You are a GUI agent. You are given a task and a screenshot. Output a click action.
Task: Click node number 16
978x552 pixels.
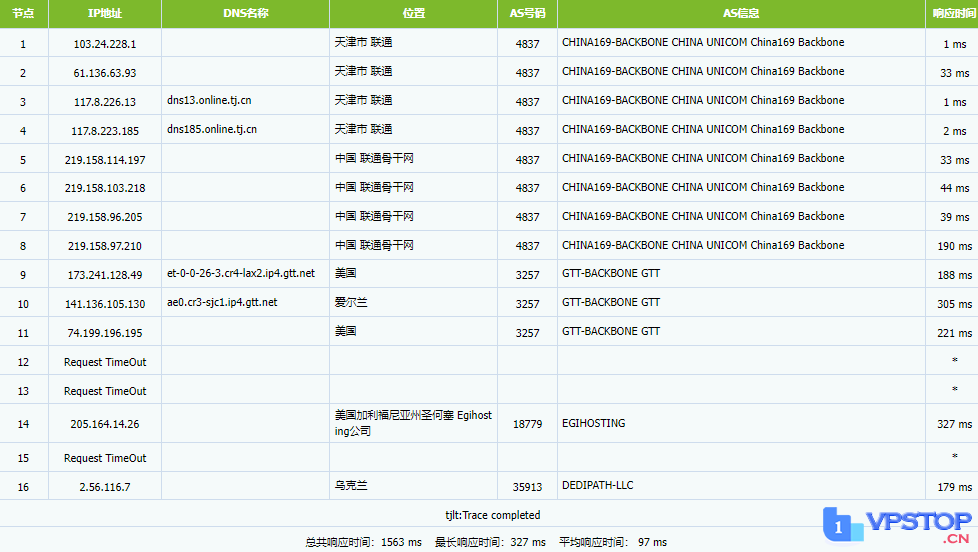23,487
